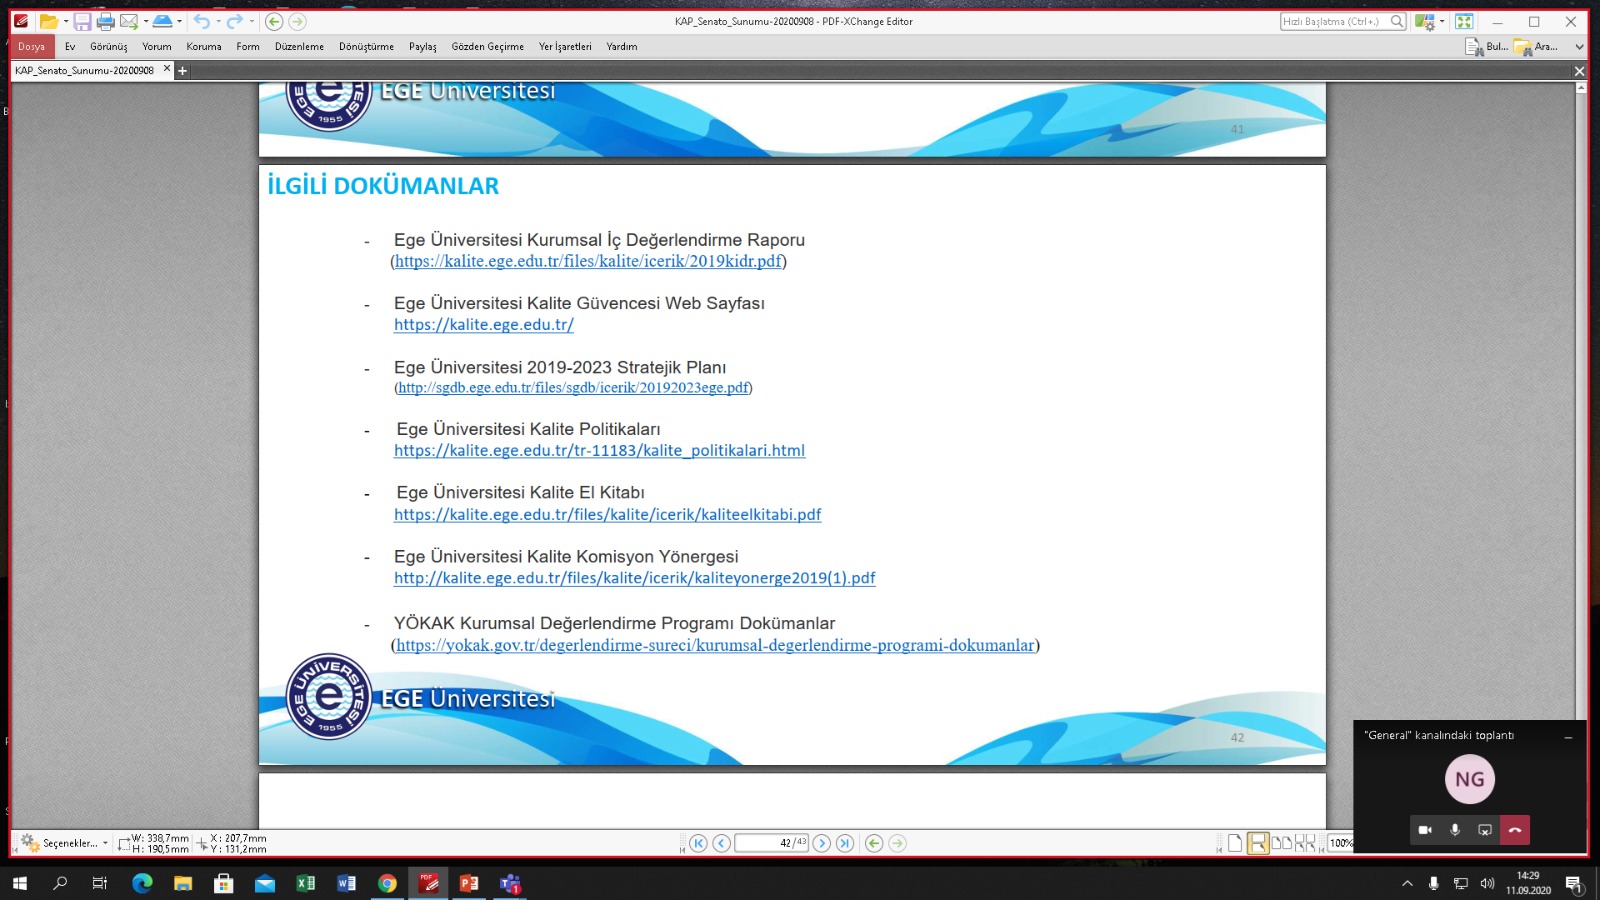Go to next page button

click(822, 843)
